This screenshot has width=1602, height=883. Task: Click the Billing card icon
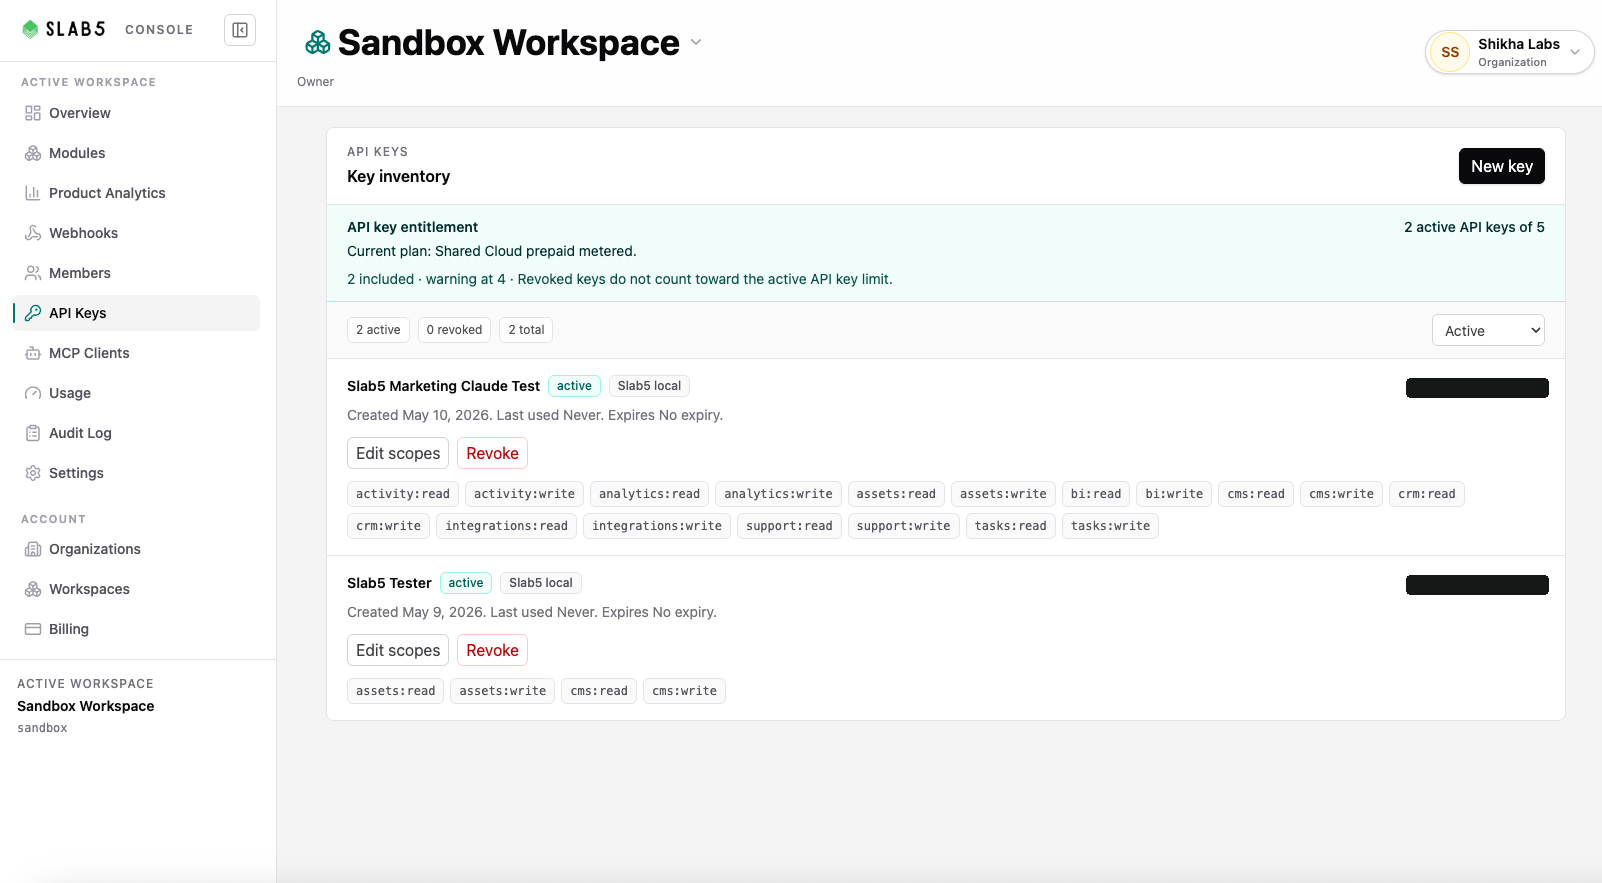coord(33,629)
